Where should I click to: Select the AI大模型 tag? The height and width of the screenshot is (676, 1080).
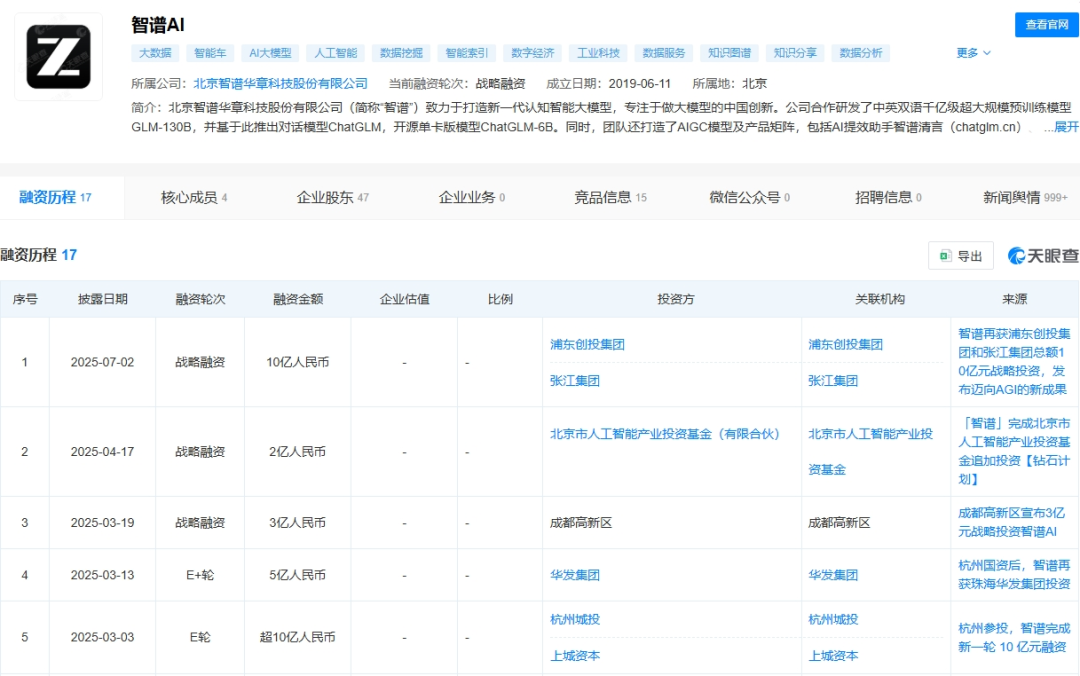pyautogui.click(x=269, y=52)
